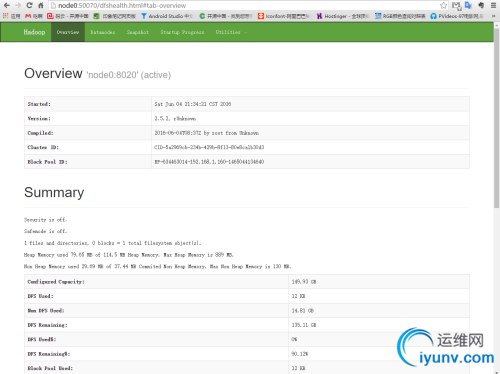This screenshot has width=500, height=374.
Task: Expand the Utilities dropdown in Hadoop navbar
Action: point(231,32)
